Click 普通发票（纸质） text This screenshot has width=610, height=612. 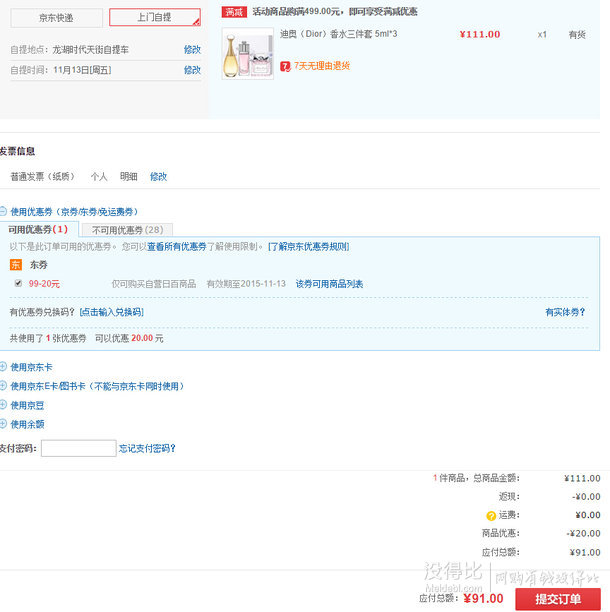point(43,176)
